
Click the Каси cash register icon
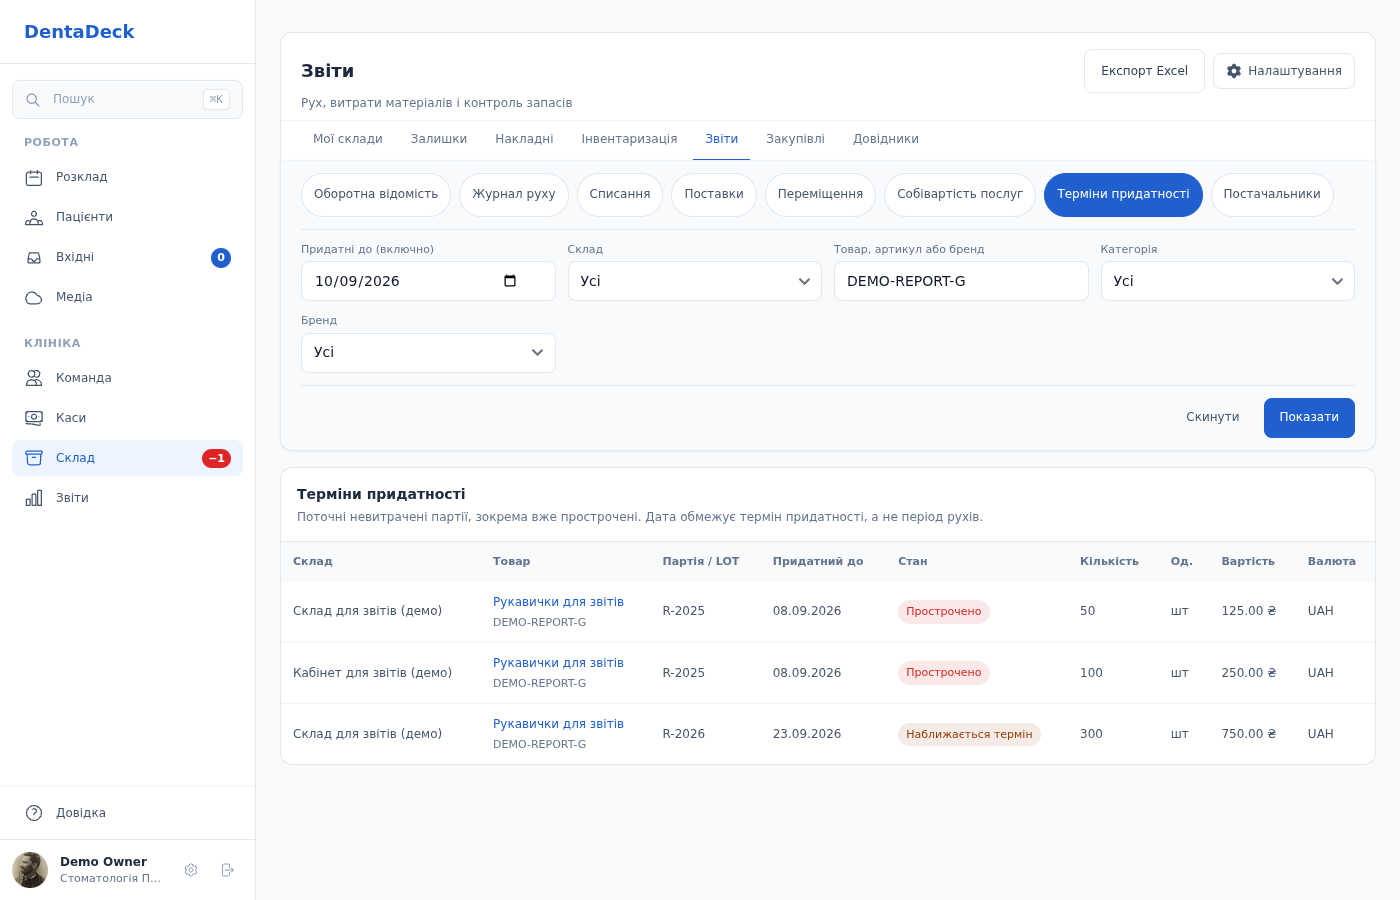click(34, 418)
